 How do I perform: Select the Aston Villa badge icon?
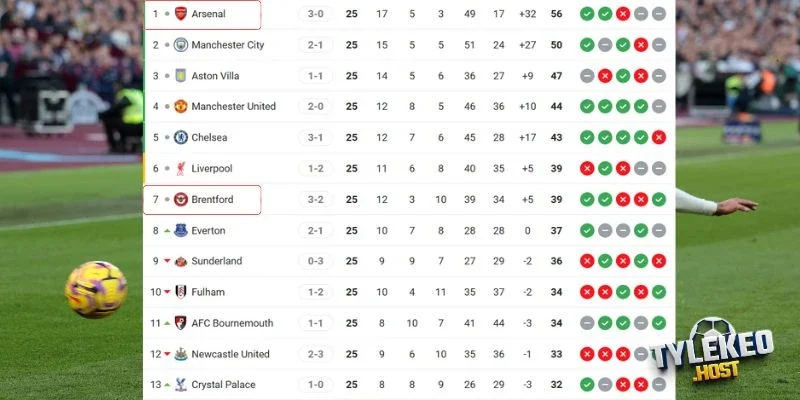(x=181, y=76)
